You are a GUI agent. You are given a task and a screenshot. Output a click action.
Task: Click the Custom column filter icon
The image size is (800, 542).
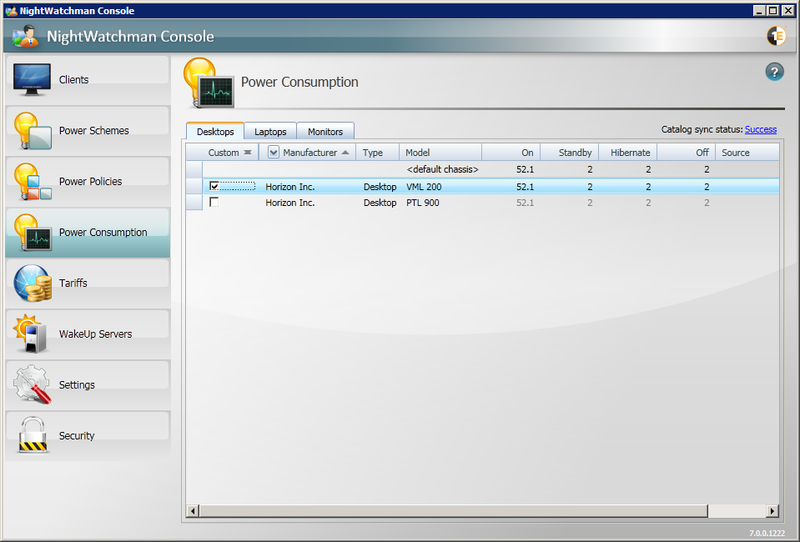point(248,153)
